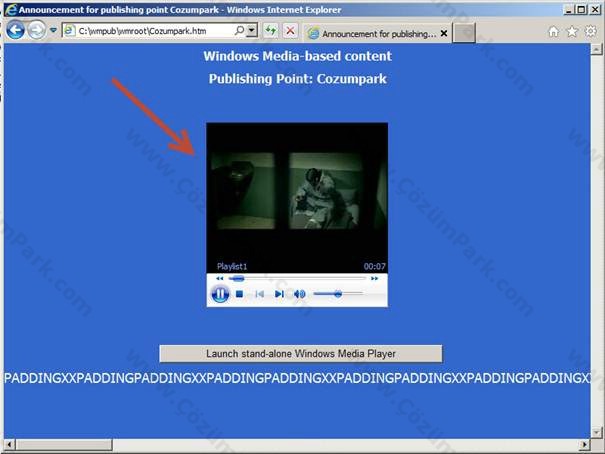Click the page icon in address bar
The height and width of the screenshot is (454, 605).
pyautogui.click(x=69, y=30)
